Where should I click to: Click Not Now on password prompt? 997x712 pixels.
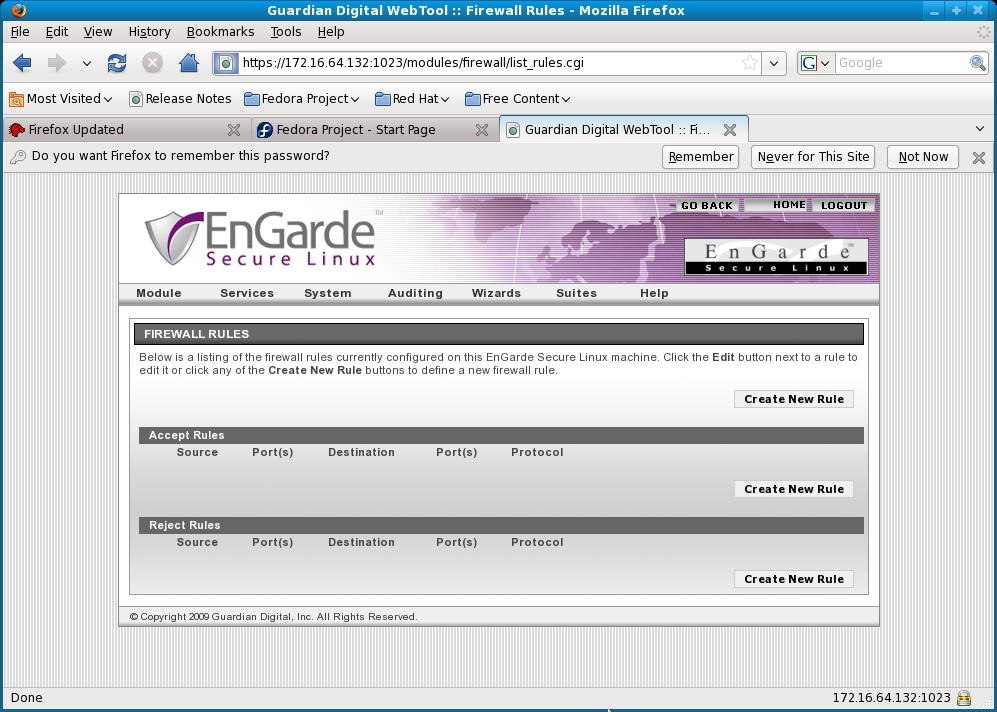923,157
